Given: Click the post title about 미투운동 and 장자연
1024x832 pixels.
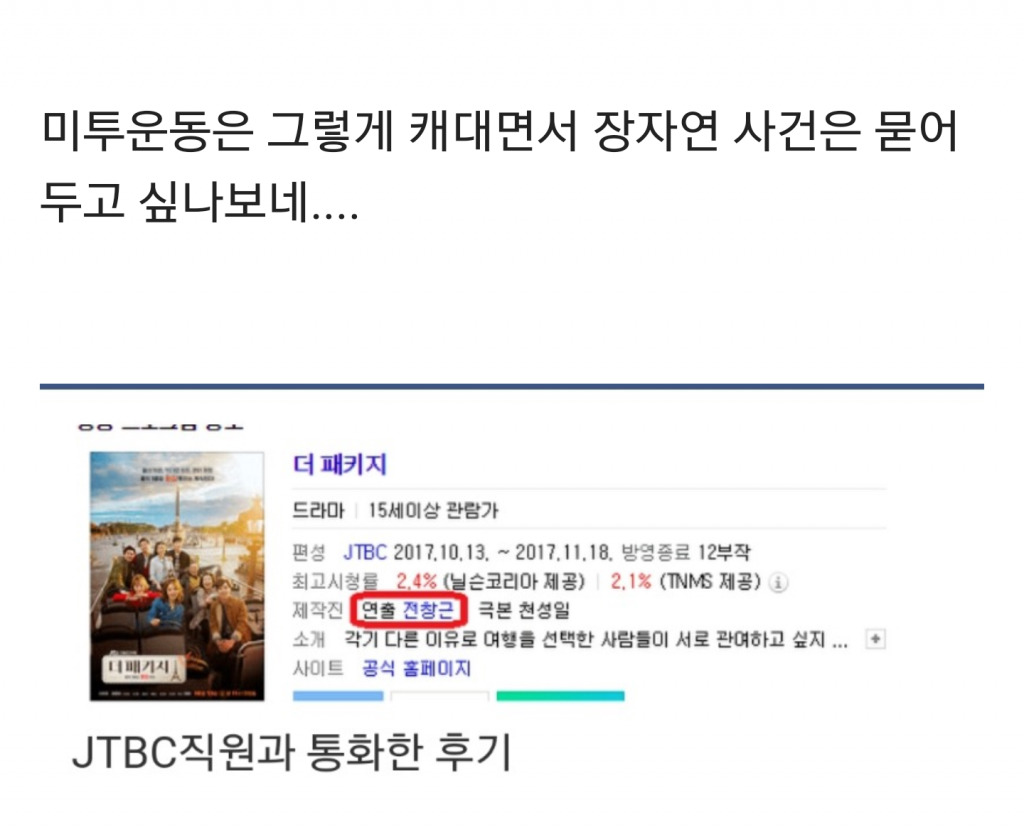Looking at the screenshot, I should 499,166.
